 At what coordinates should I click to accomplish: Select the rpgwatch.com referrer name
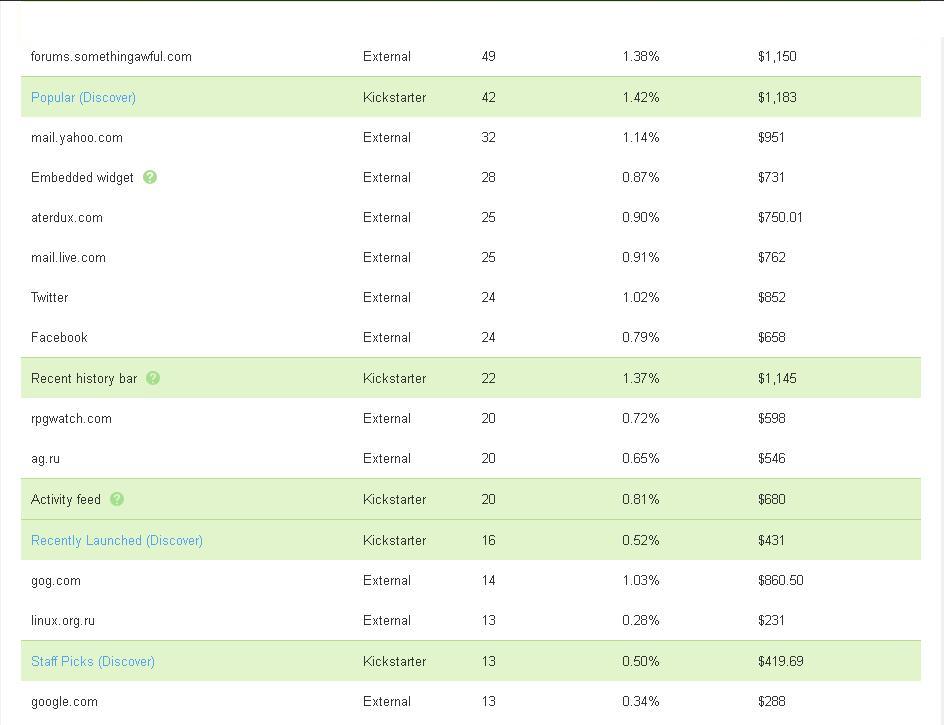(71, 418)
